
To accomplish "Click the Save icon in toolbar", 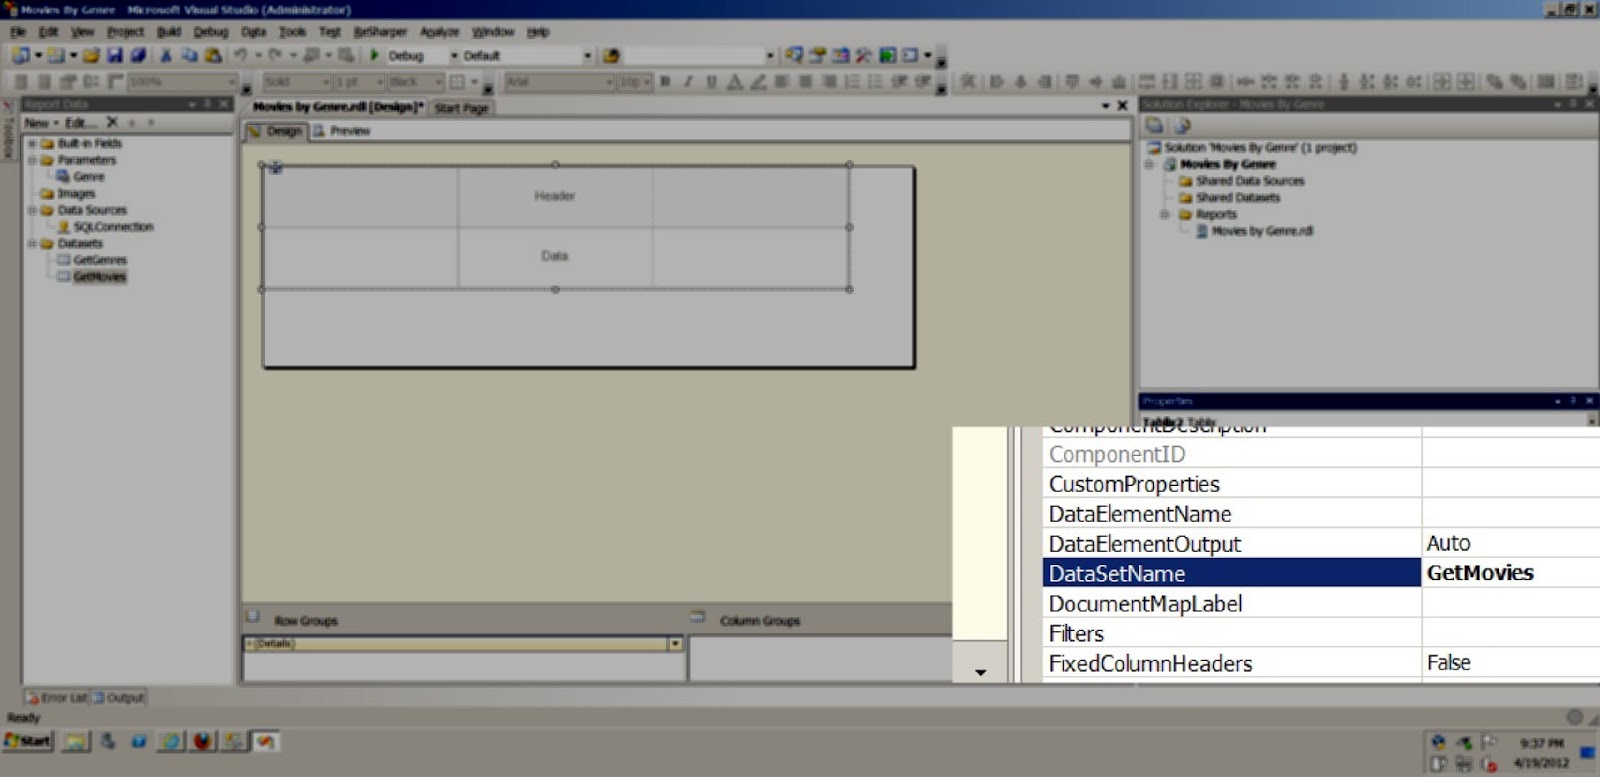I will [115, 56].
